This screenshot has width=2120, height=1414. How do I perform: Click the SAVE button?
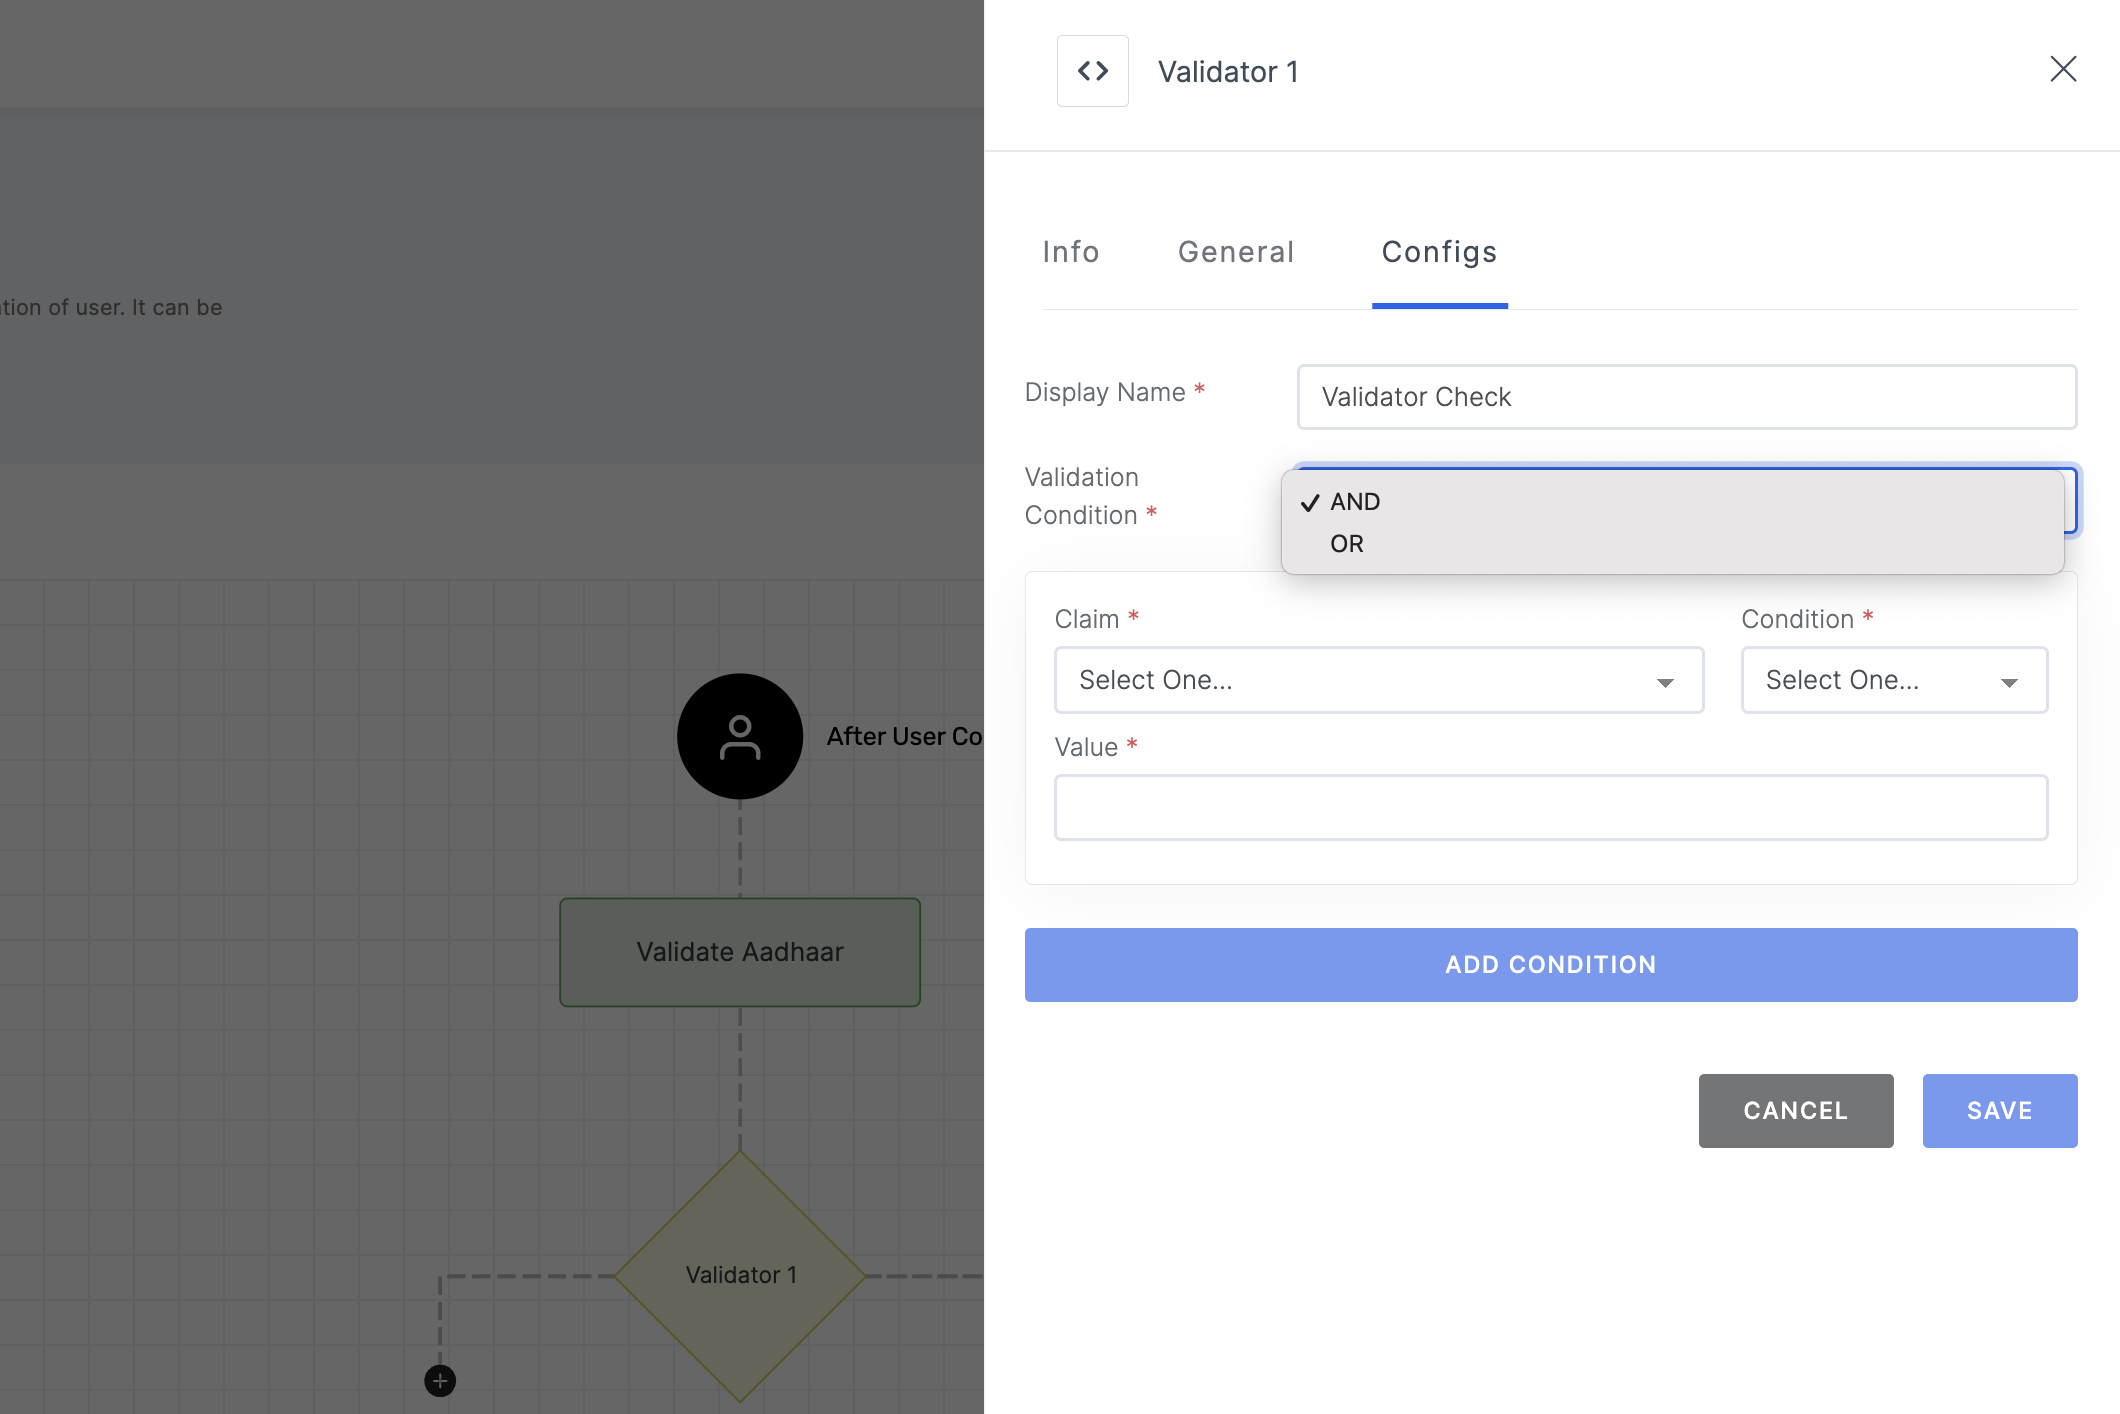(2000, 1109)
